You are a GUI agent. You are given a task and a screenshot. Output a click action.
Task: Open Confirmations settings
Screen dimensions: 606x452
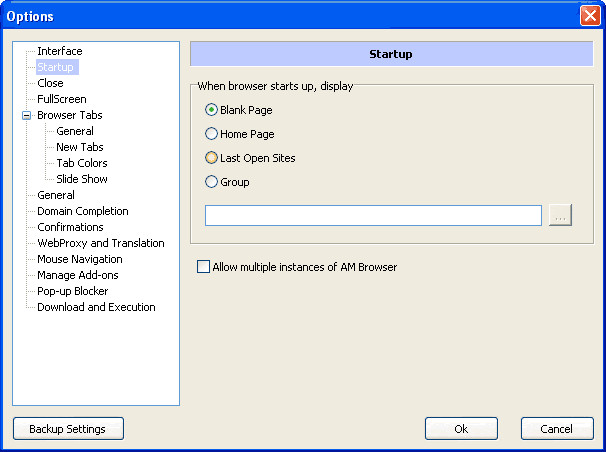(70, 227)
